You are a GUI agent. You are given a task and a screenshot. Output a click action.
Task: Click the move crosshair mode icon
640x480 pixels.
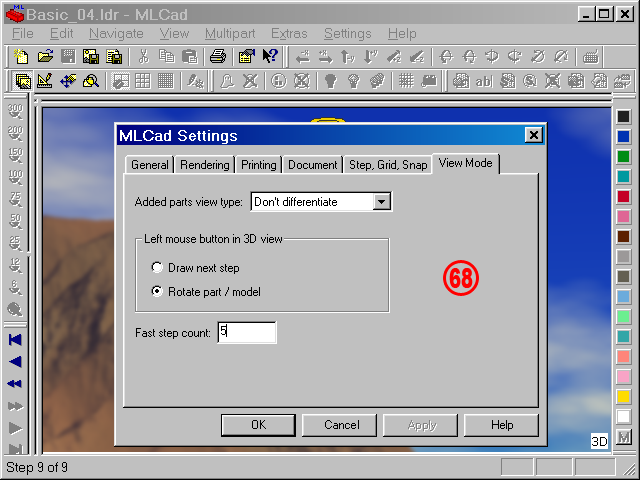pyautogui.click(x=68, y=80)
